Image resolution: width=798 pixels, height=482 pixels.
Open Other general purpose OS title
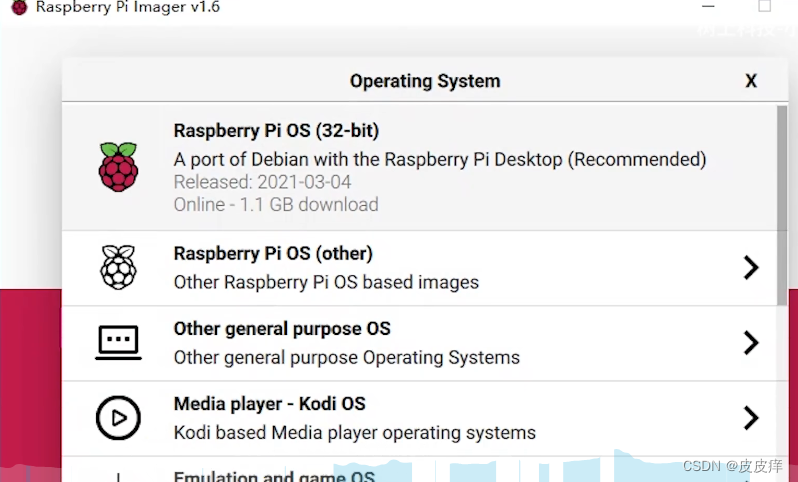pyautogui.click(x=282, y=329)
